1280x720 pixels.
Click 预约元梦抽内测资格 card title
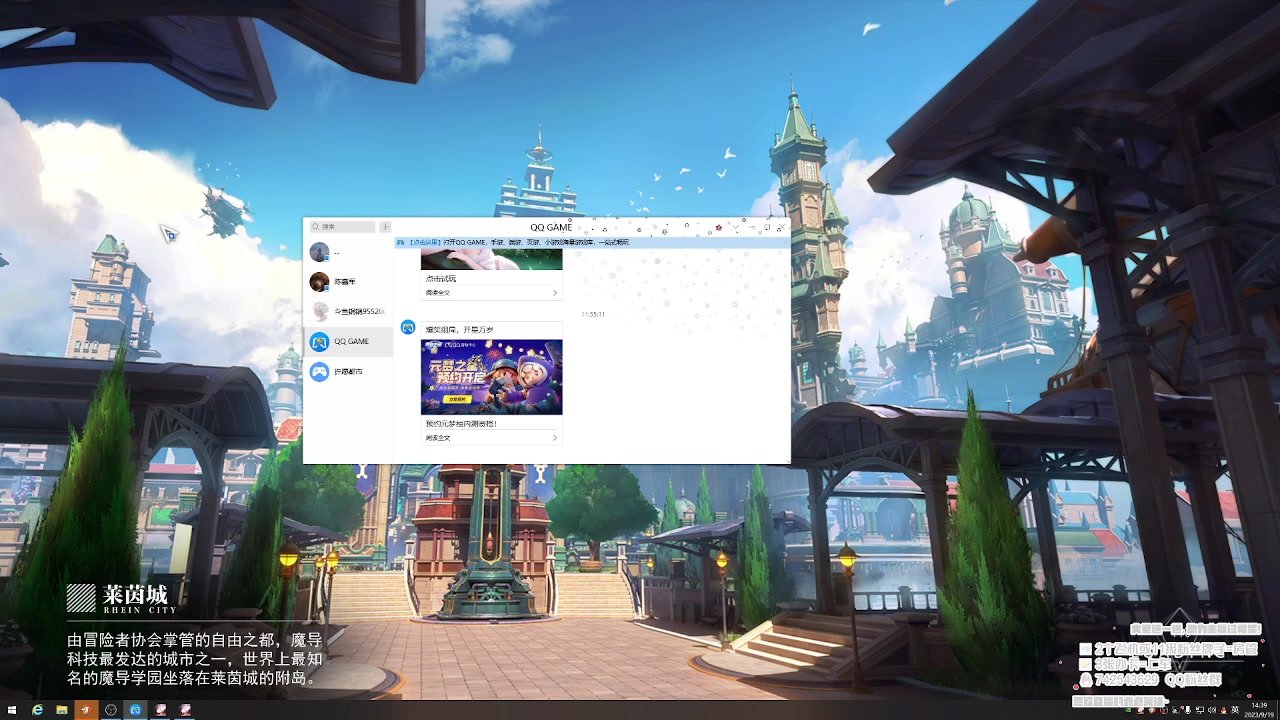click(x=461, y=423)
